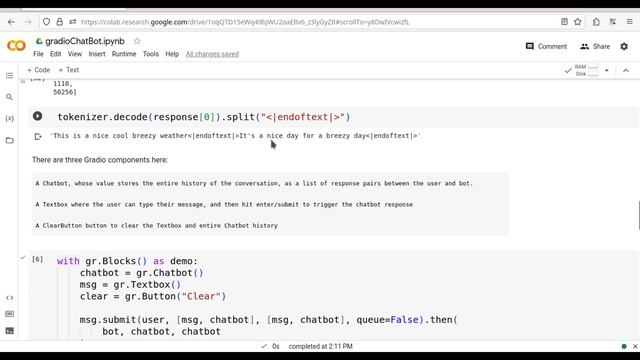The image size is (640, 360).
Task: Go back with the browser back arrow
Action: [11, 22]
